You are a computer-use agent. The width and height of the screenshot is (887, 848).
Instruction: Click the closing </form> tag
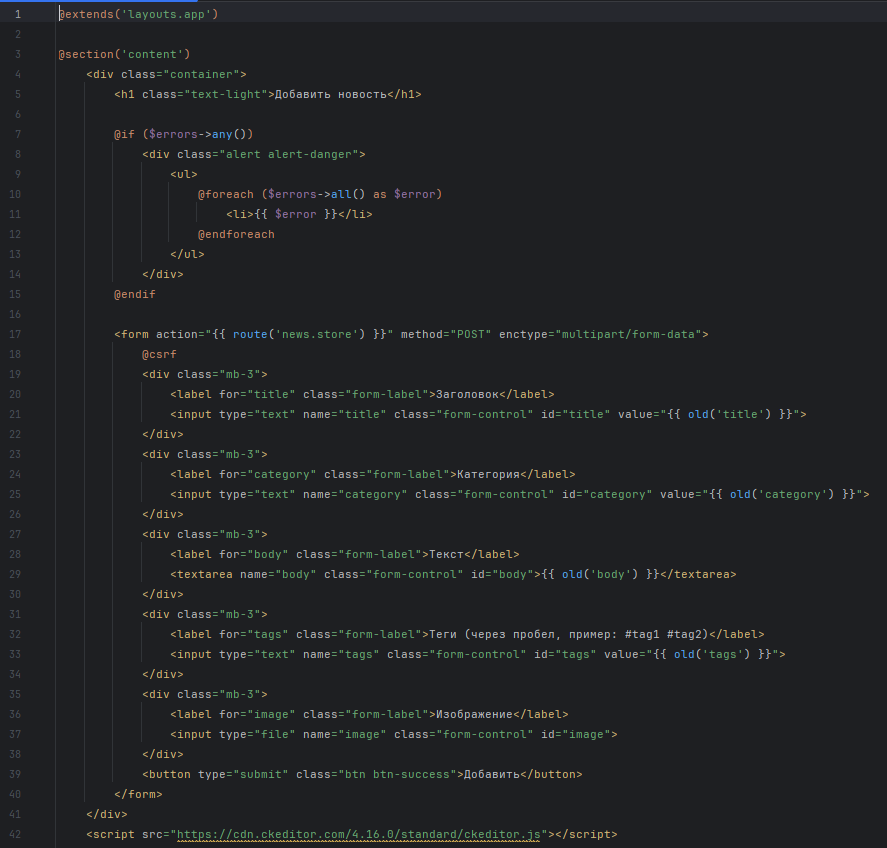coord(138,795)
